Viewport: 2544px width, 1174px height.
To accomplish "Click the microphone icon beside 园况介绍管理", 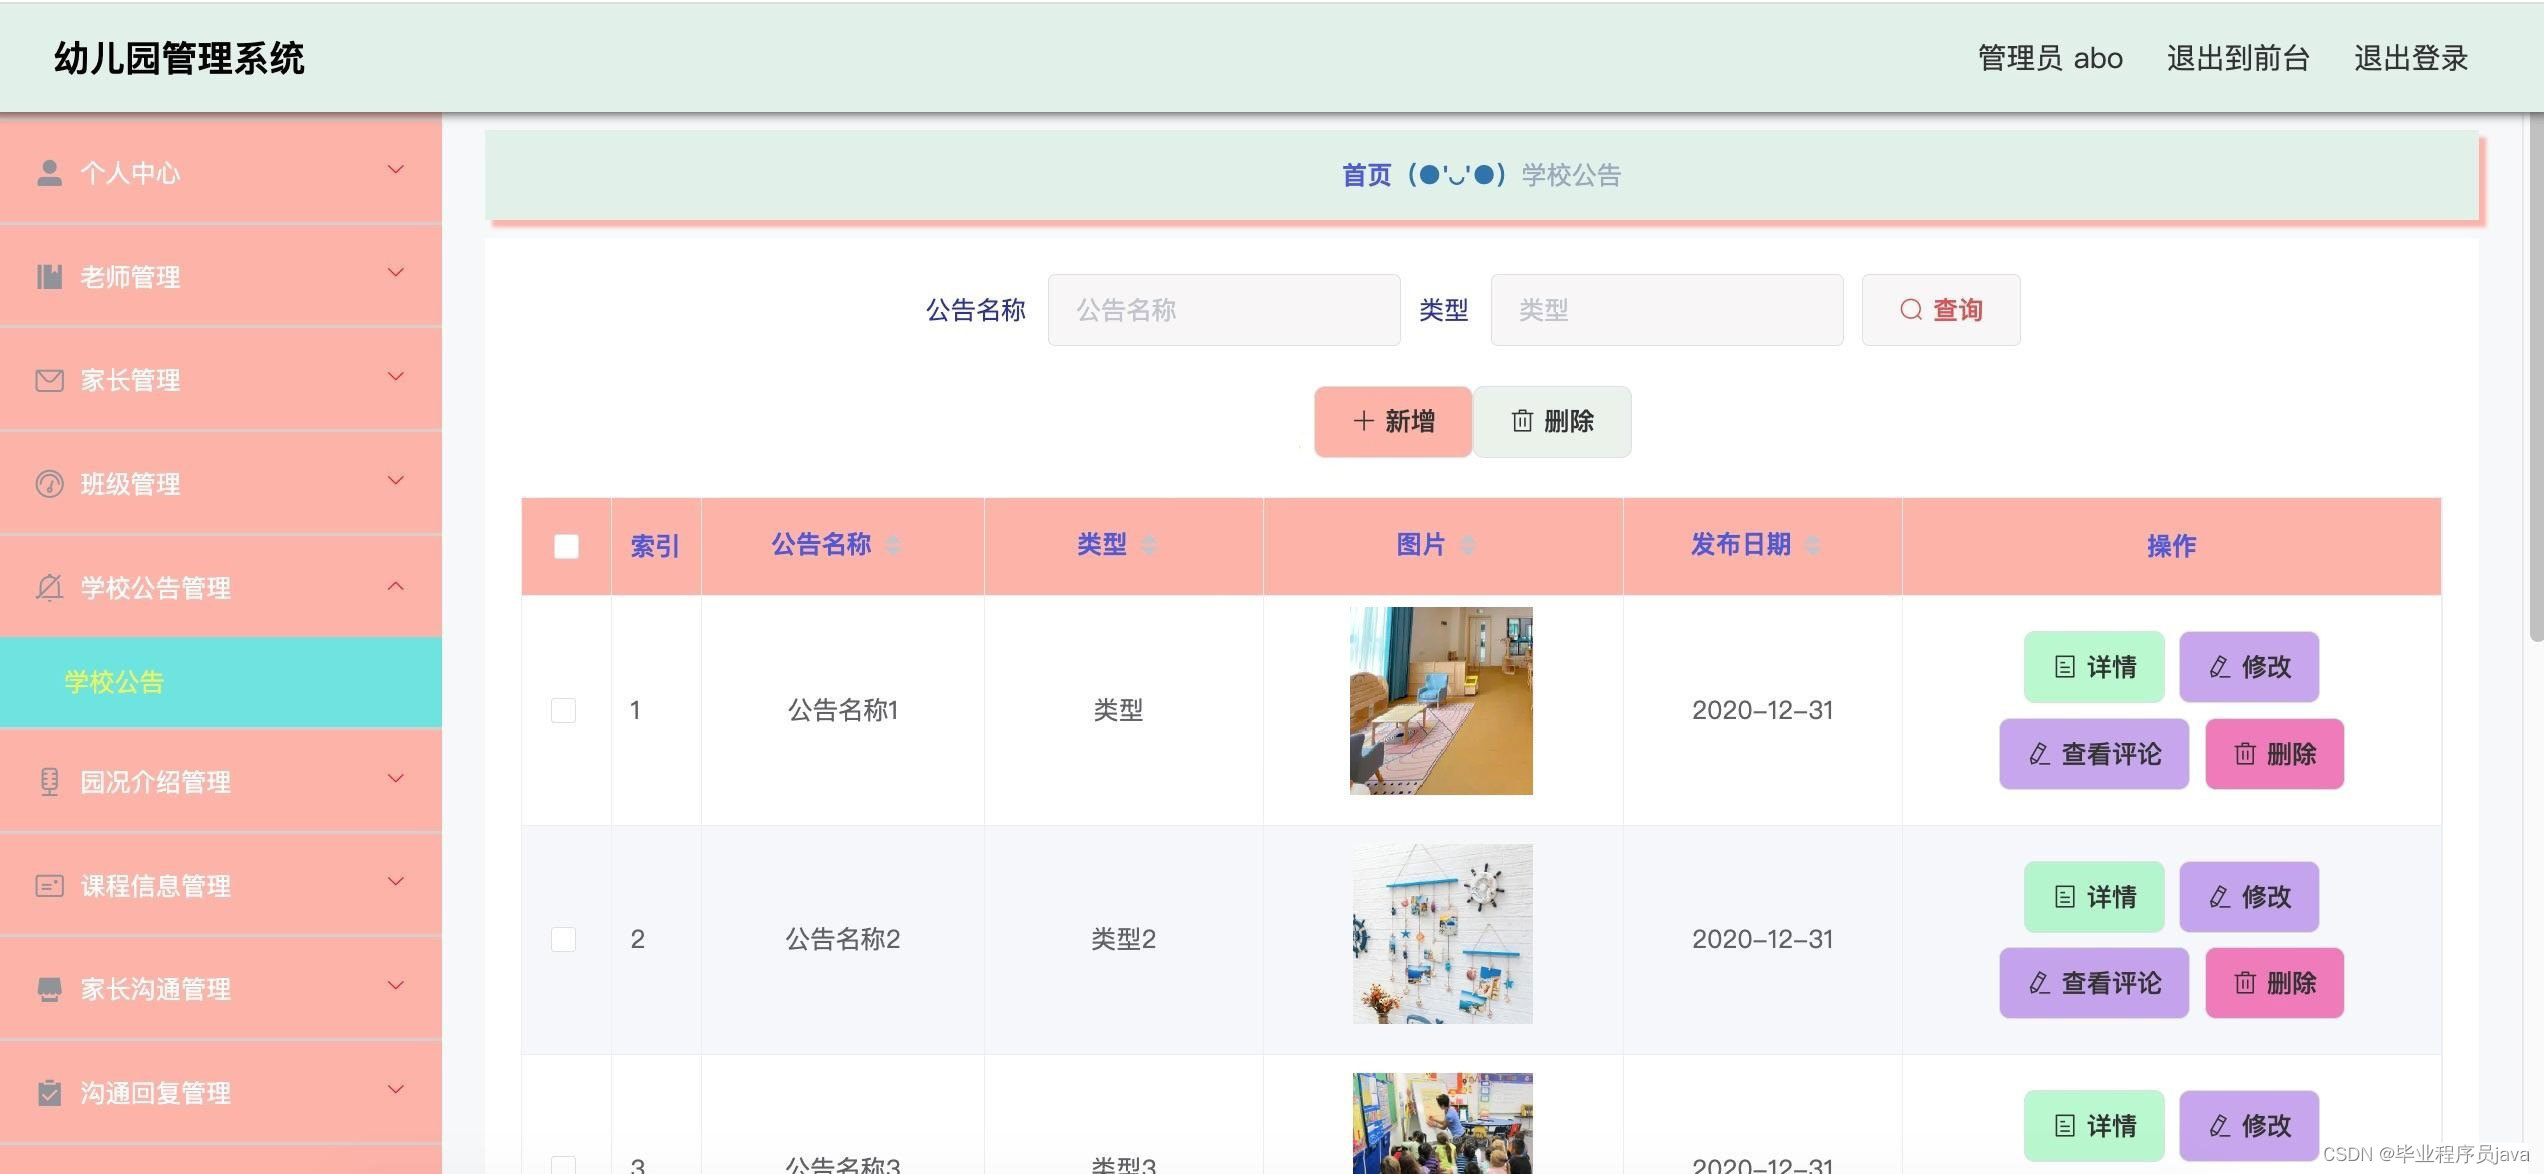I will coord(49,781).
